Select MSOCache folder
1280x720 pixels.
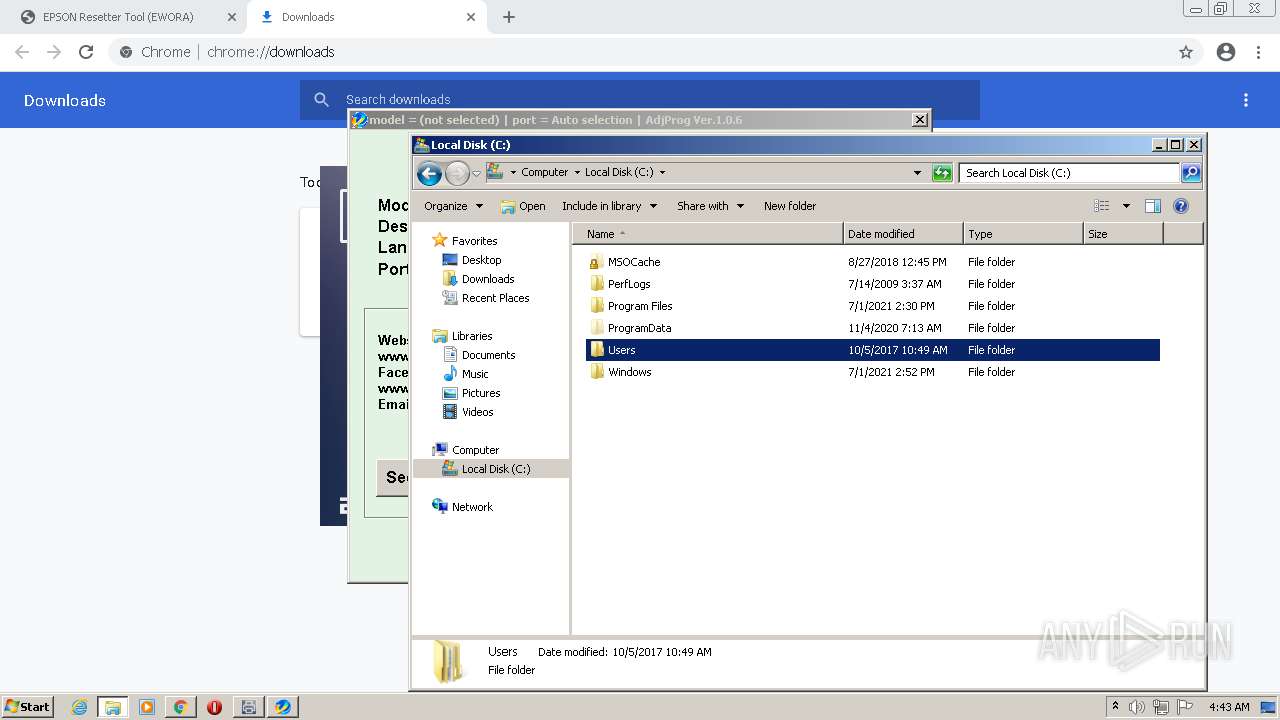[x=634, y=262]
